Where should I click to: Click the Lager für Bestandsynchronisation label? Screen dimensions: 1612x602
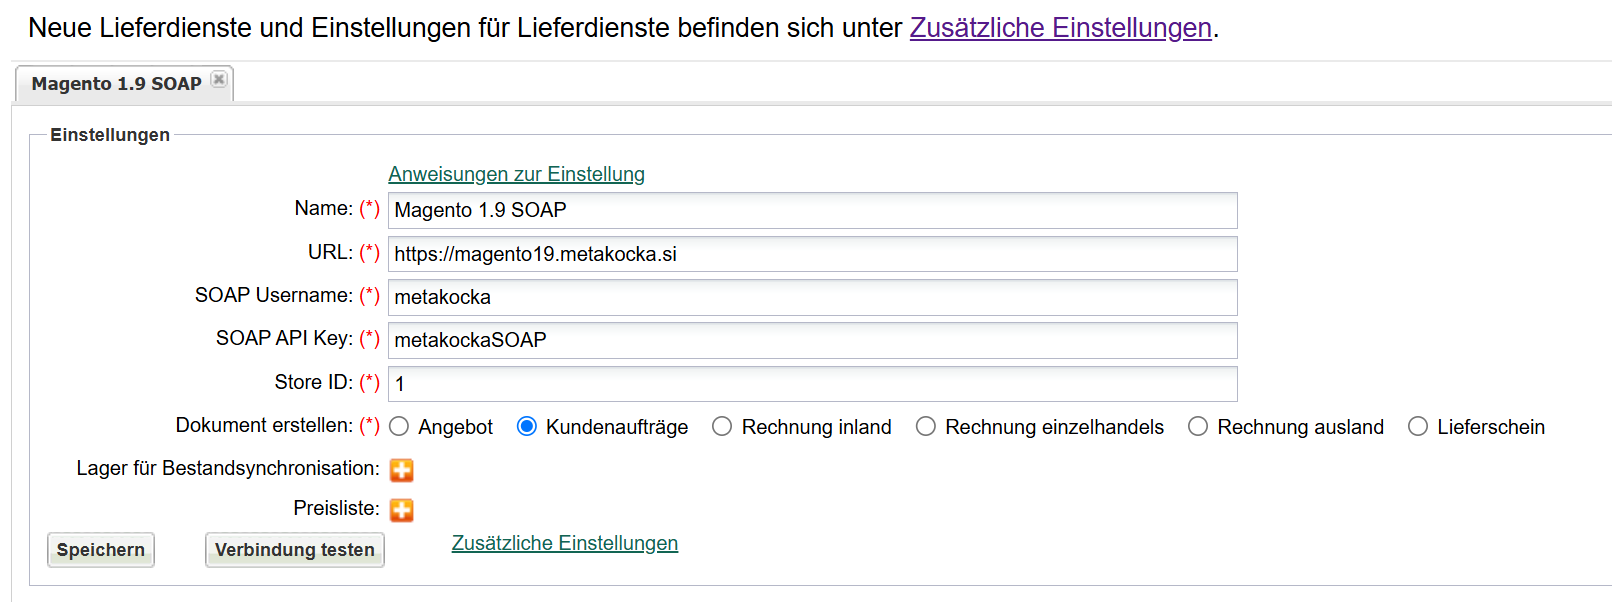(x=228, y=468)
